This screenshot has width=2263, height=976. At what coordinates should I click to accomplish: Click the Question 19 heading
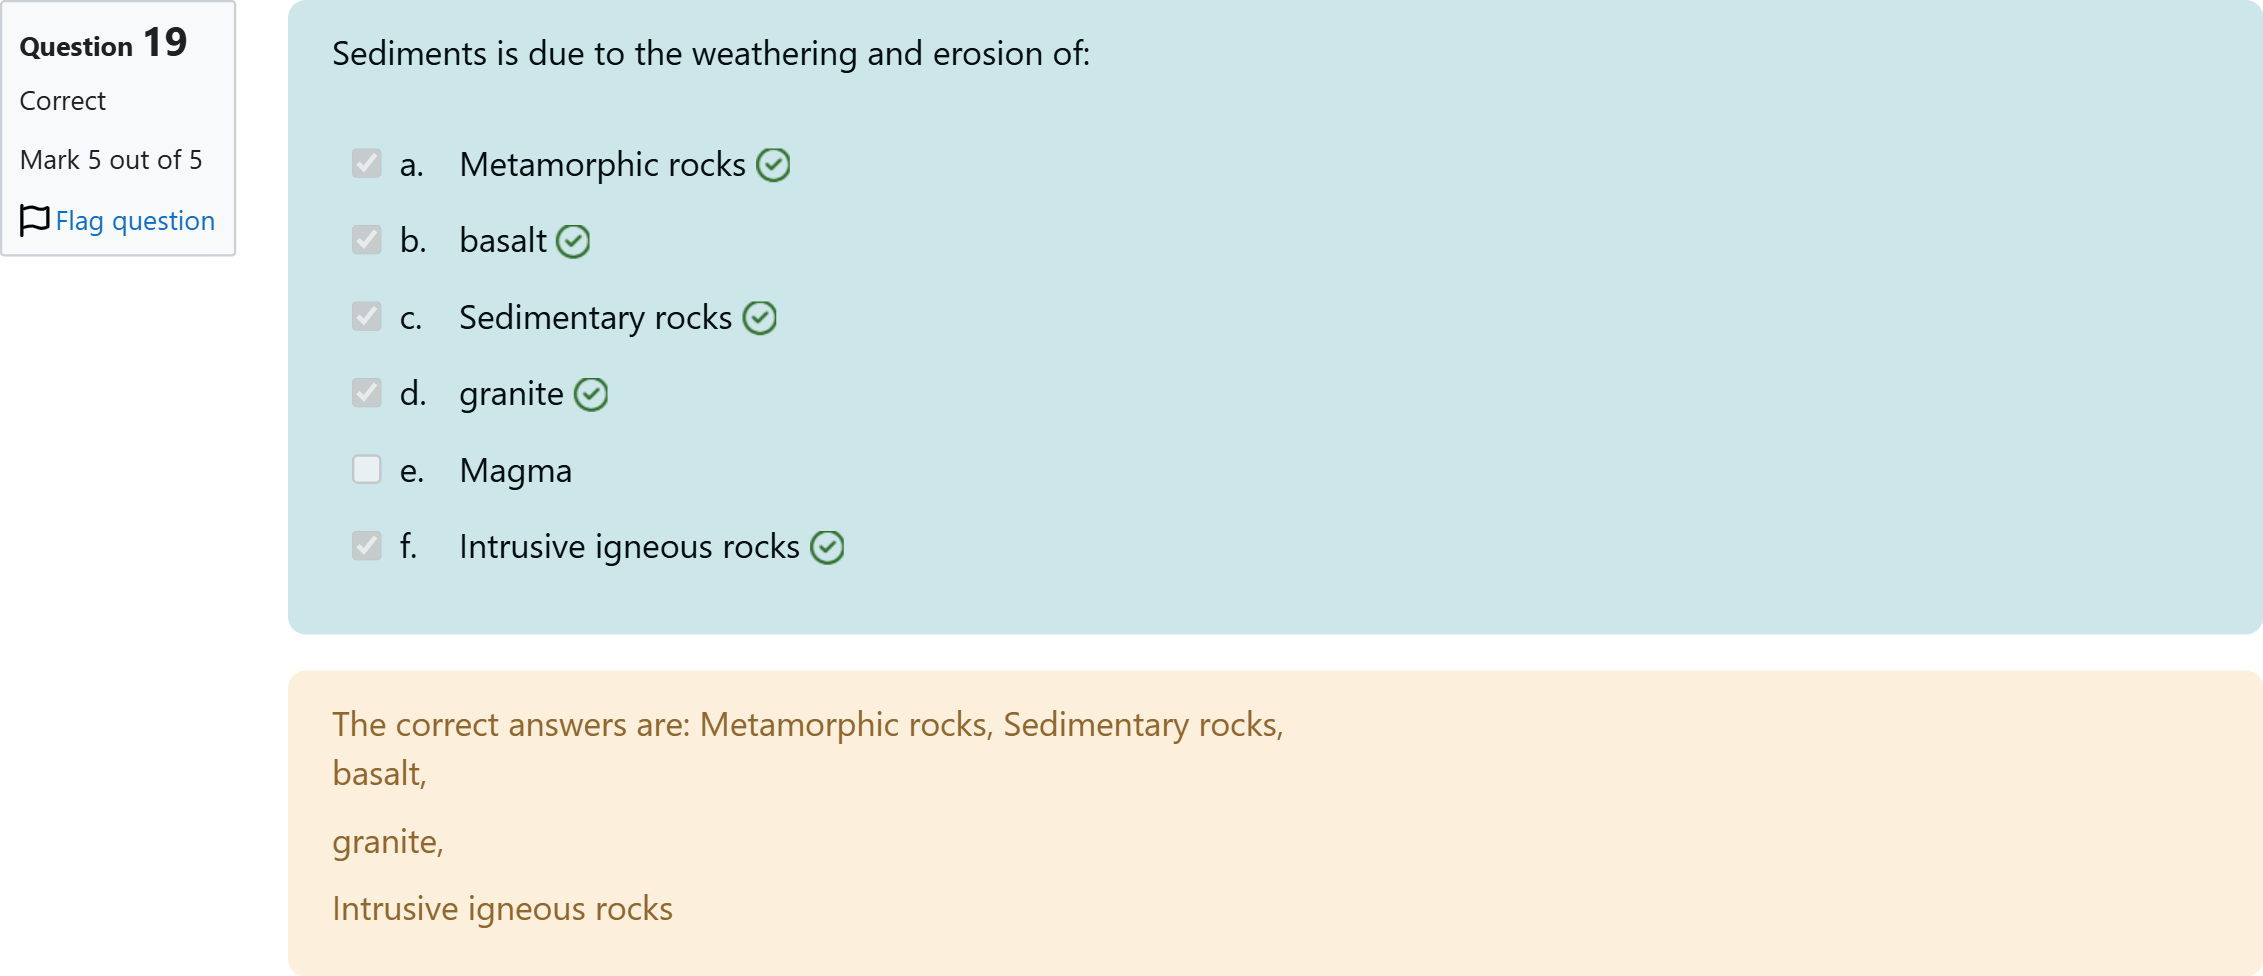[103, 44]
